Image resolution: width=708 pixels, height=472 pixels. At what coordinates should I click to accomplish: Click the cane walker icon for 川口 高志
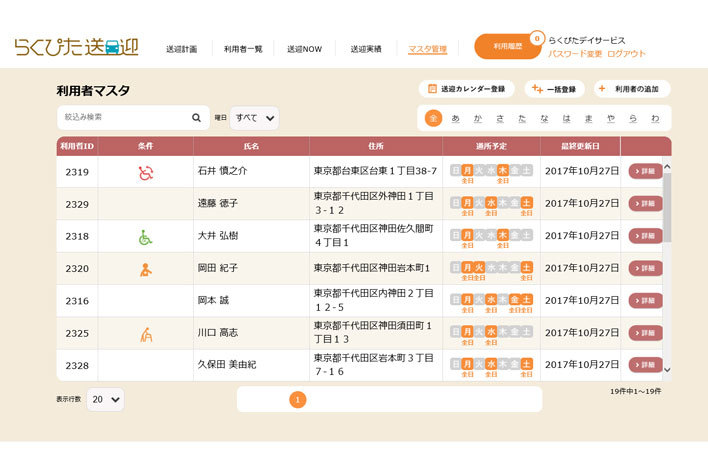tap(146, 334)
